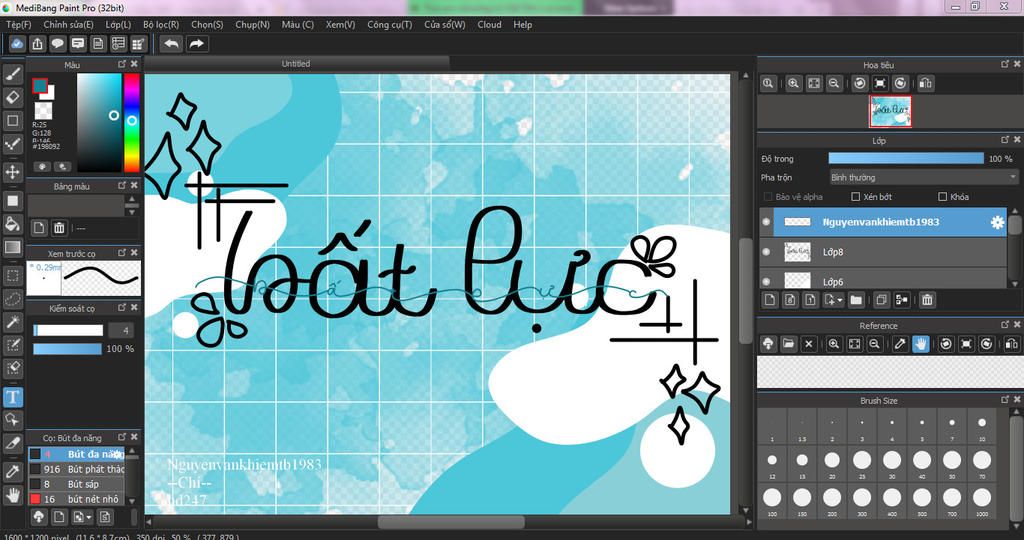This screenshot has height=540, width=1024.
Task: Click the brush size value field
Action: tap(121, 330)
